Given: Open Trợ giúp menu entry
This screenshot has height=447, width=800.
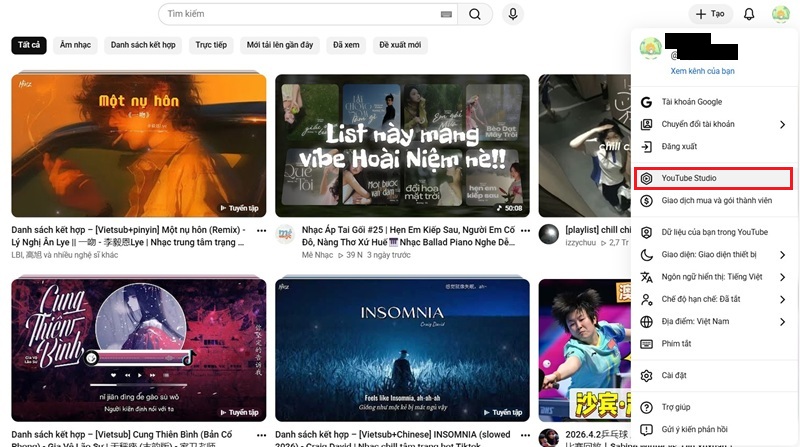Looking at the screenshot, I should 714,407.
